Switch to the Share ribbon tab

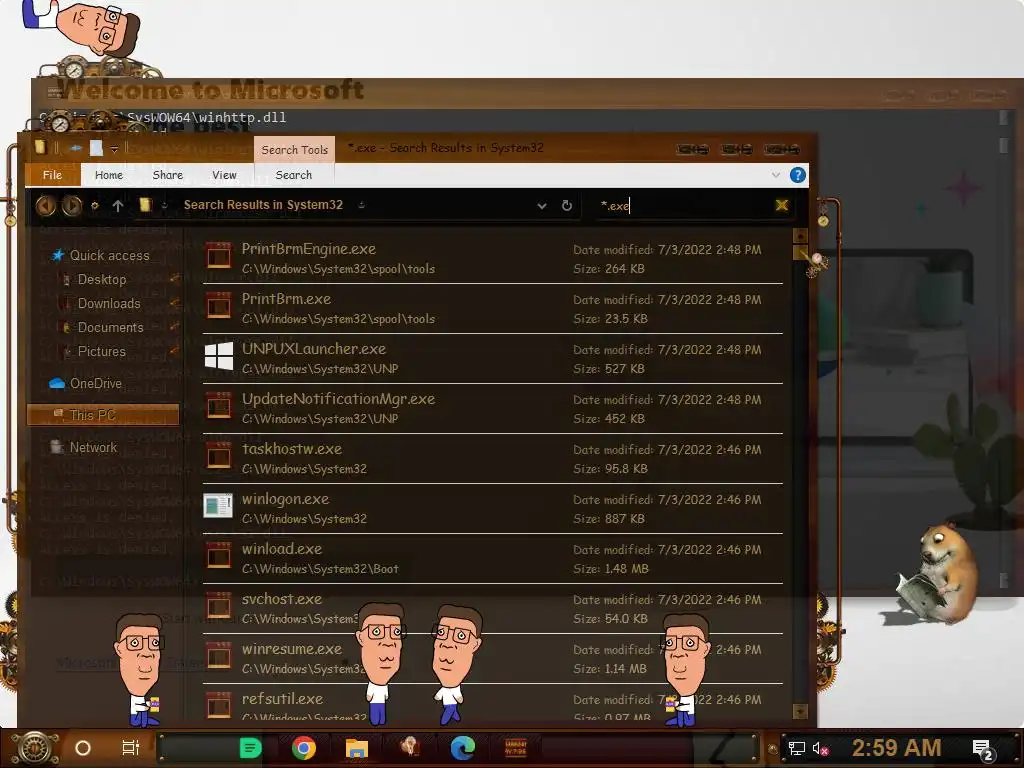pyautogui.click(x=168, y=175)
